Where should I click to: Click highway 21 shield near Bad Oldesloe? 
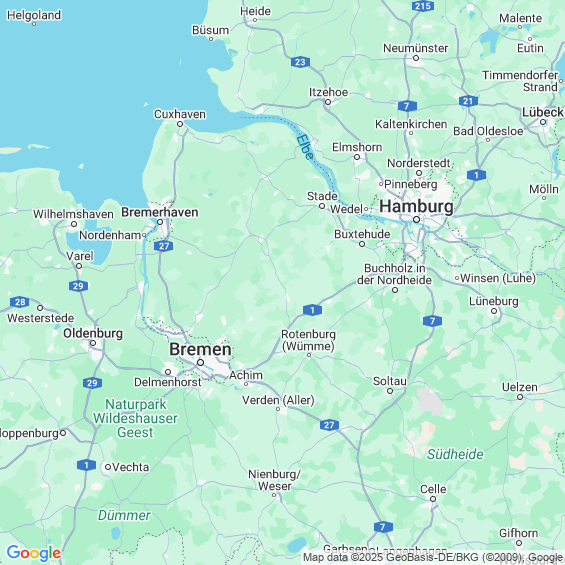coord(468,101)
